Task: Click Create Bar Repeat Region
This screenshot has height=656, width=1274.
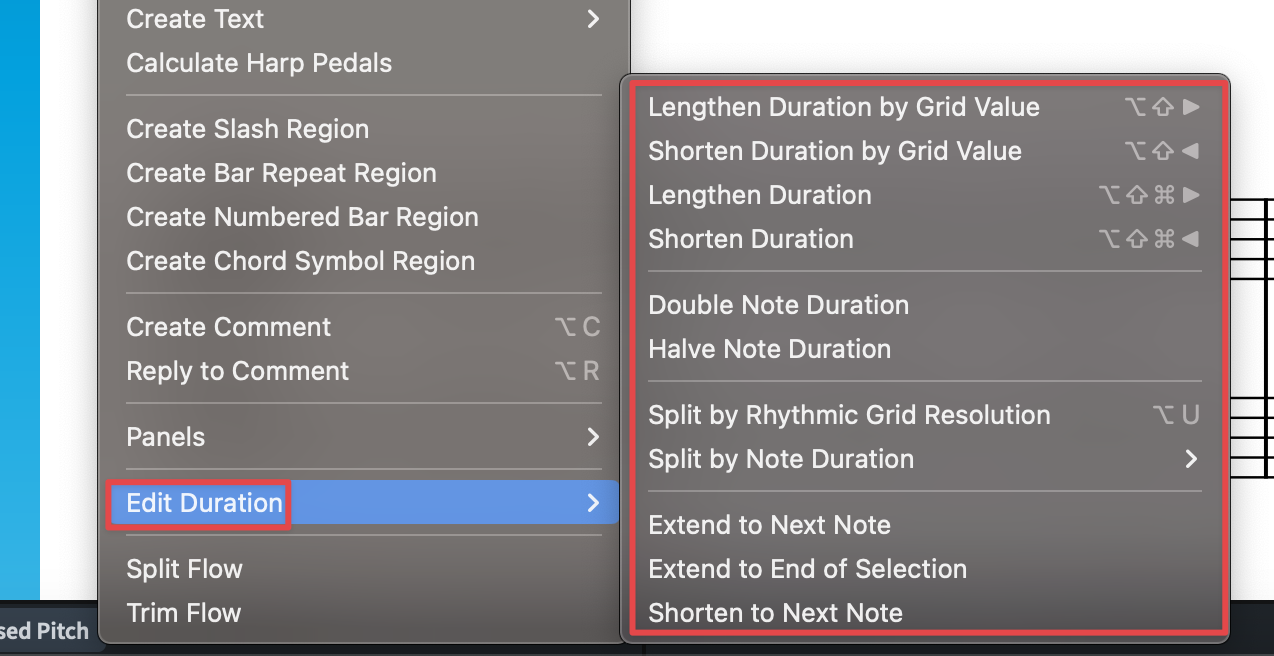Action: [281, 173]
